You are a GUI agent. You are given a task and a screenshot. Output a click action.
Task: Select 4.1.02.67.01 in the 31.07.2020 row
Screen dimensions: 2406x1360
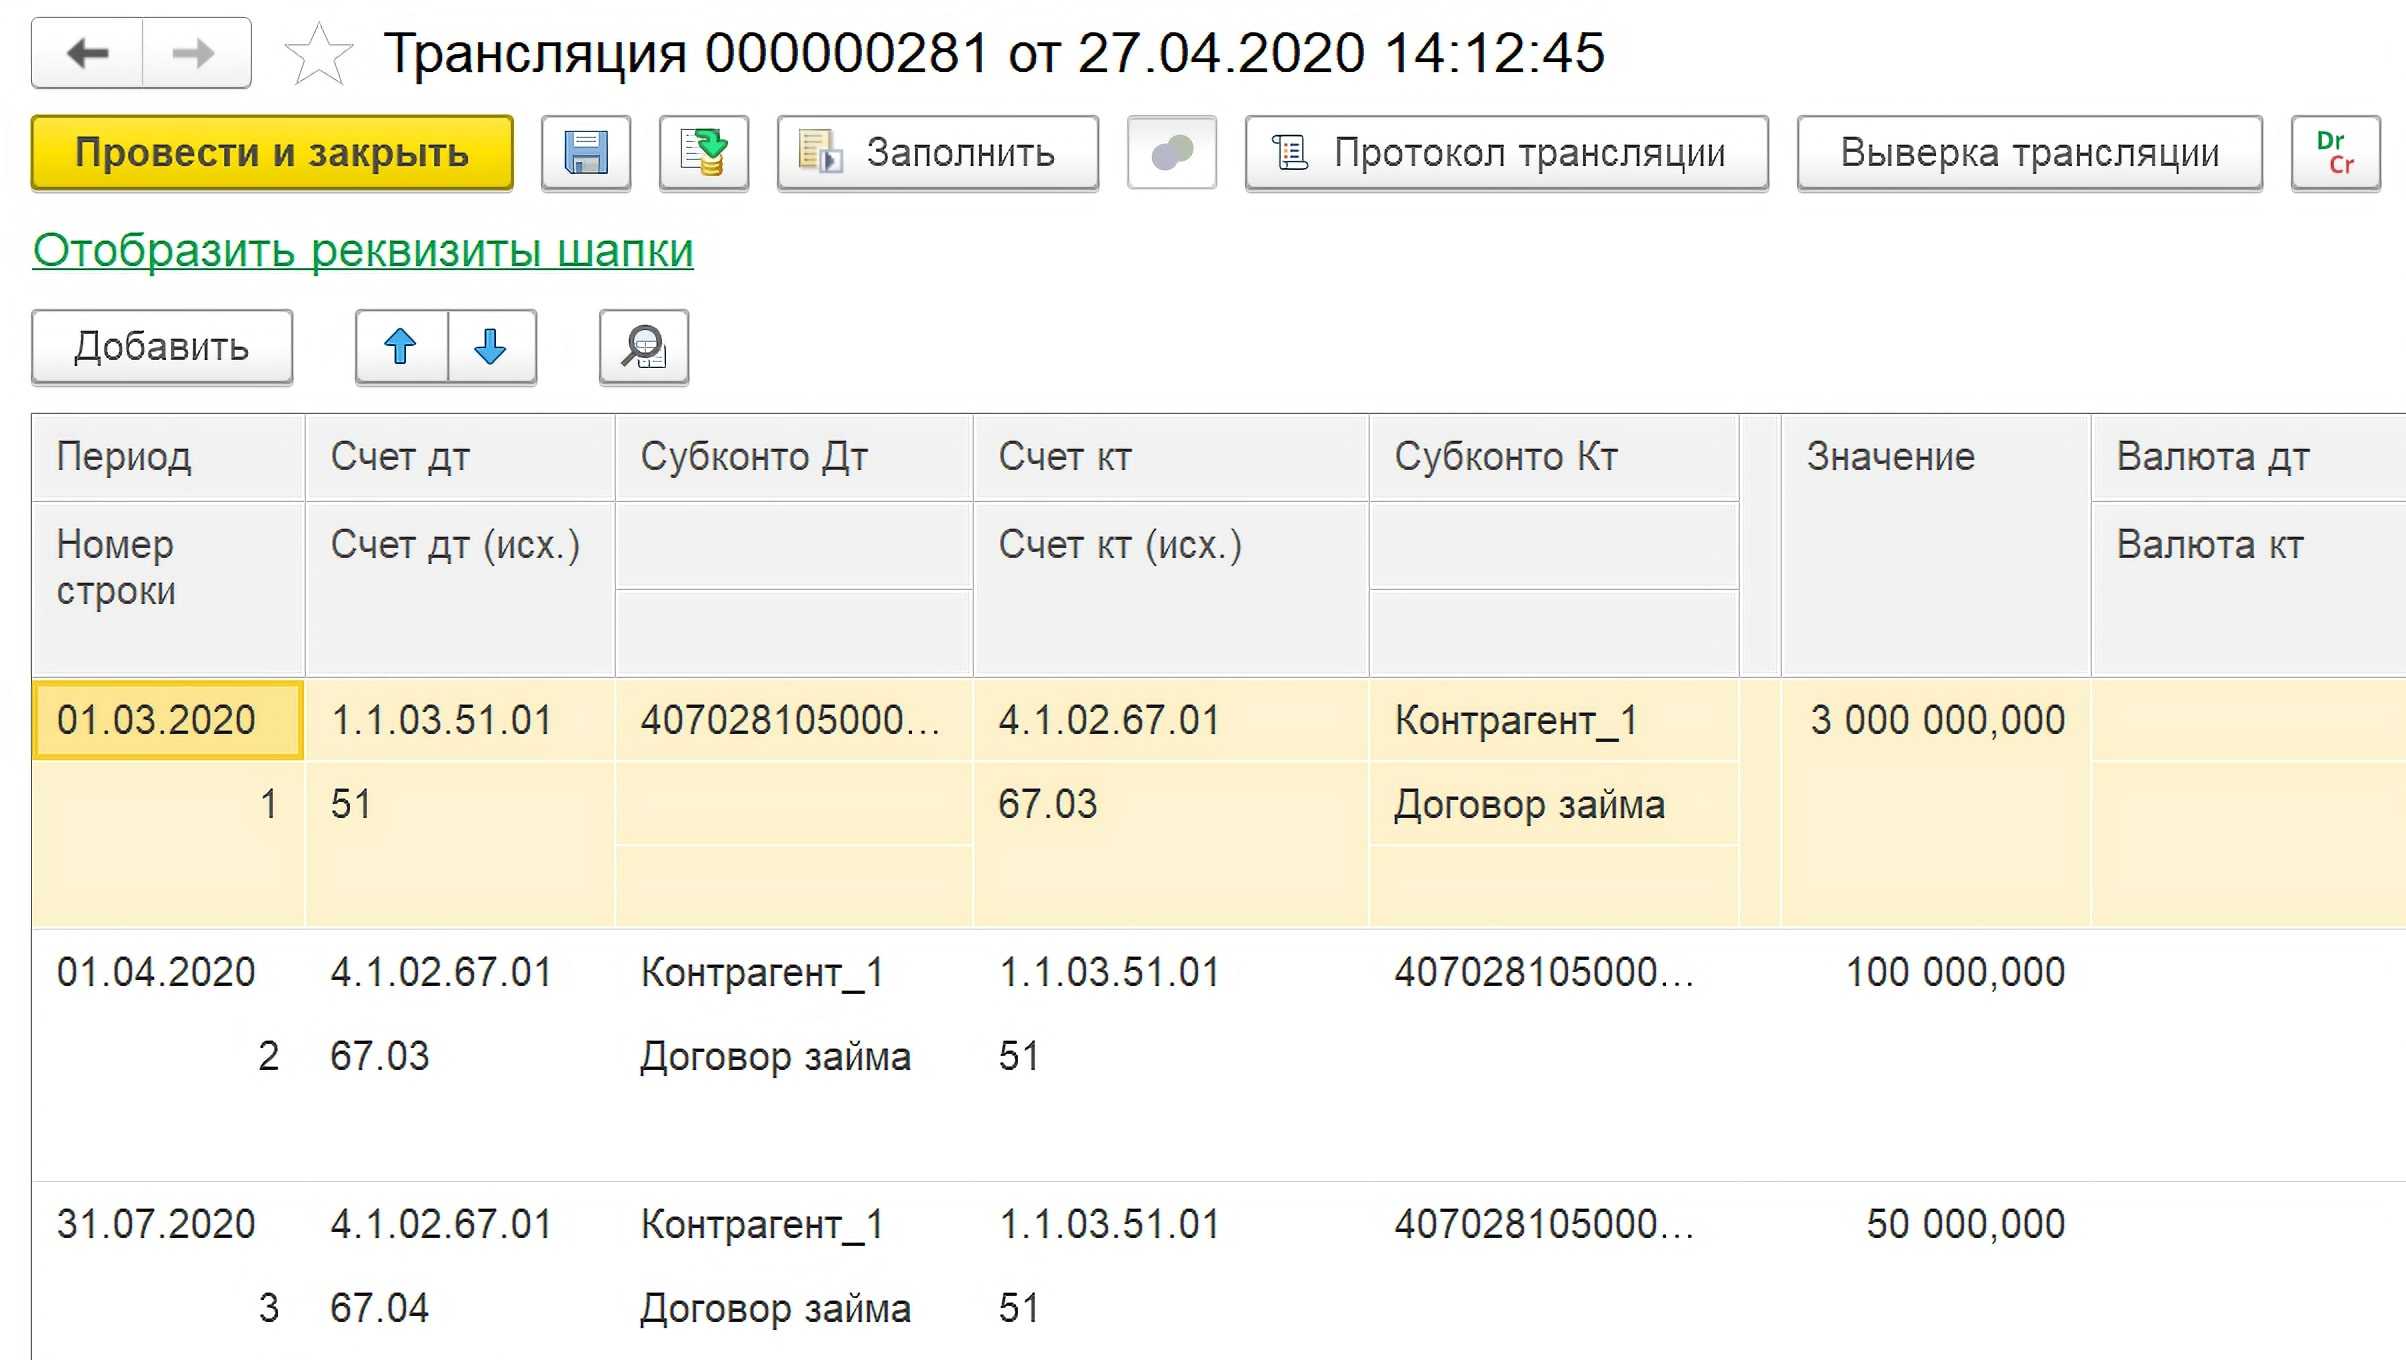pyautogui.click(x=460, y=1224)
